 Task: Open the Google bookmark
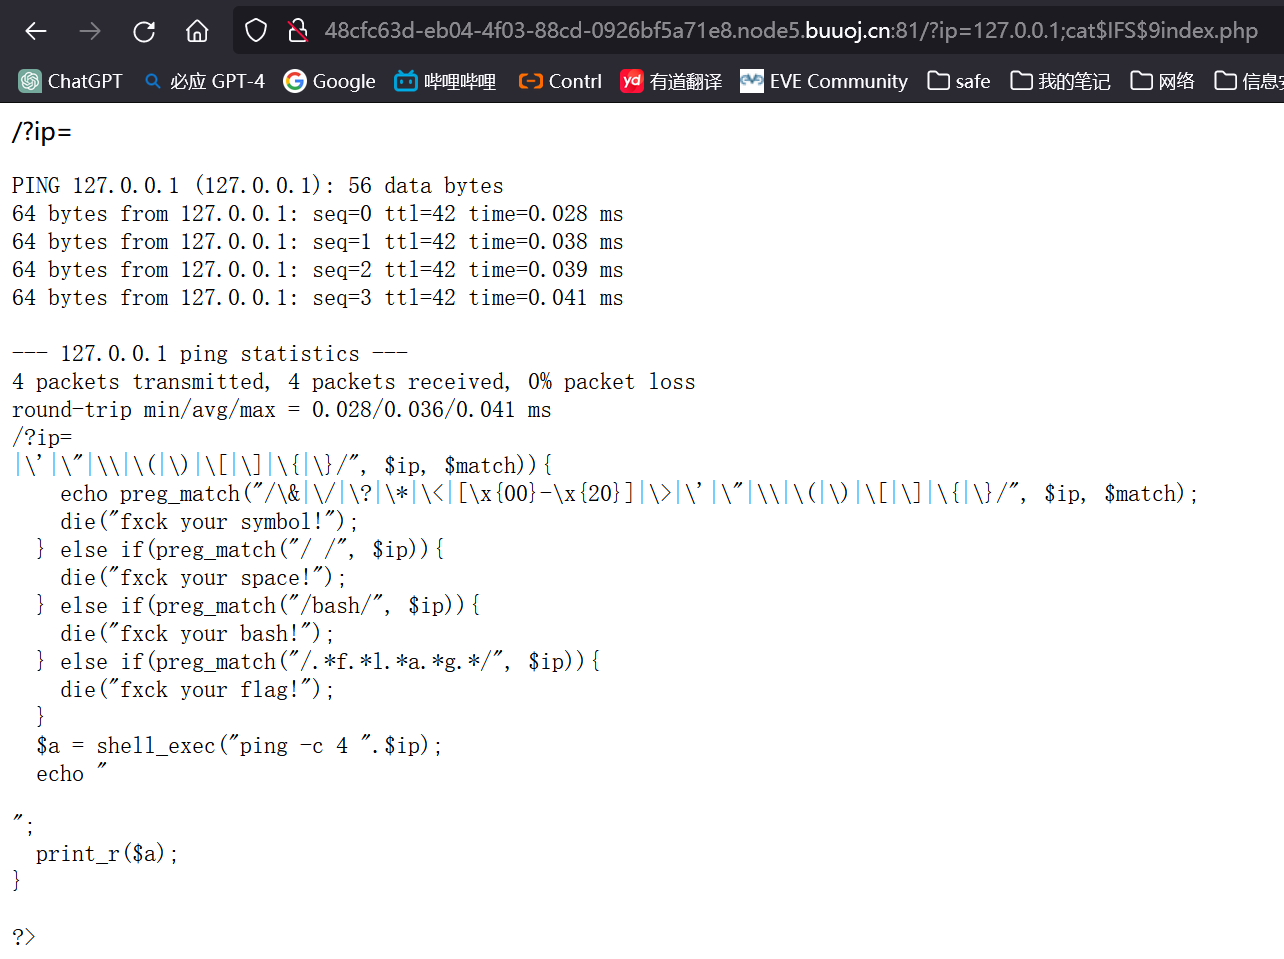click(x=330, y=81)
